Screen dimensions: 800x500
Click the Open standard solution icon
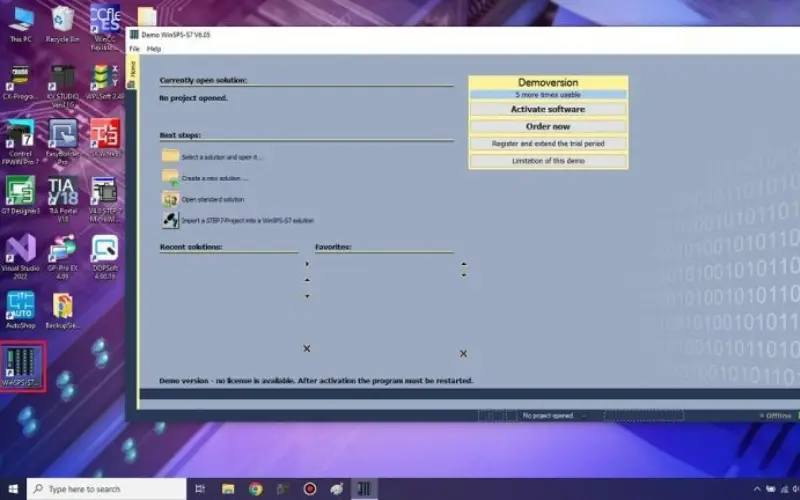170,199
